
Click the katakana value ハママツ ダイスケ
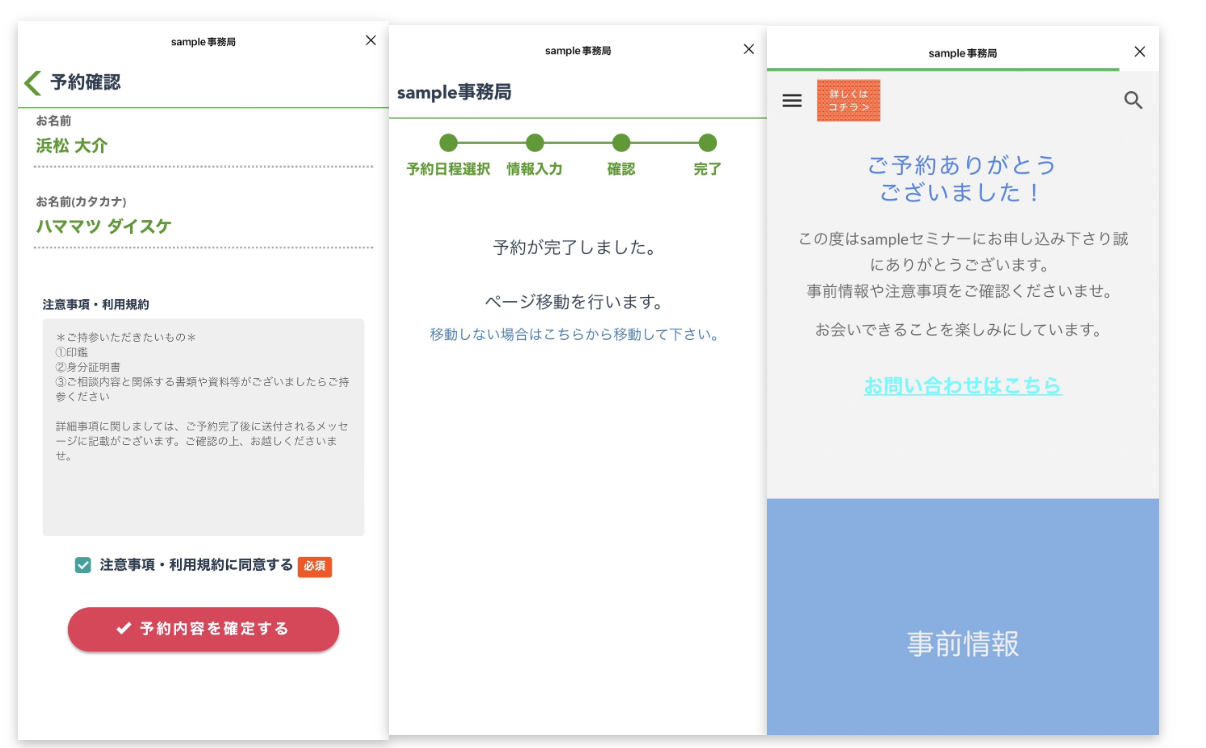click(104, 226)
